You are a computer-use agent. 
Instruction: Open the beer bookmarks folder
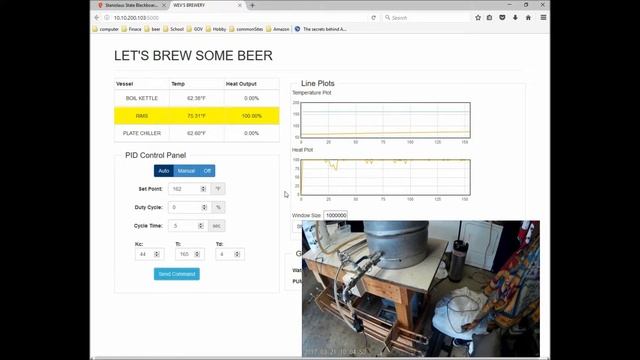(152, 29)
